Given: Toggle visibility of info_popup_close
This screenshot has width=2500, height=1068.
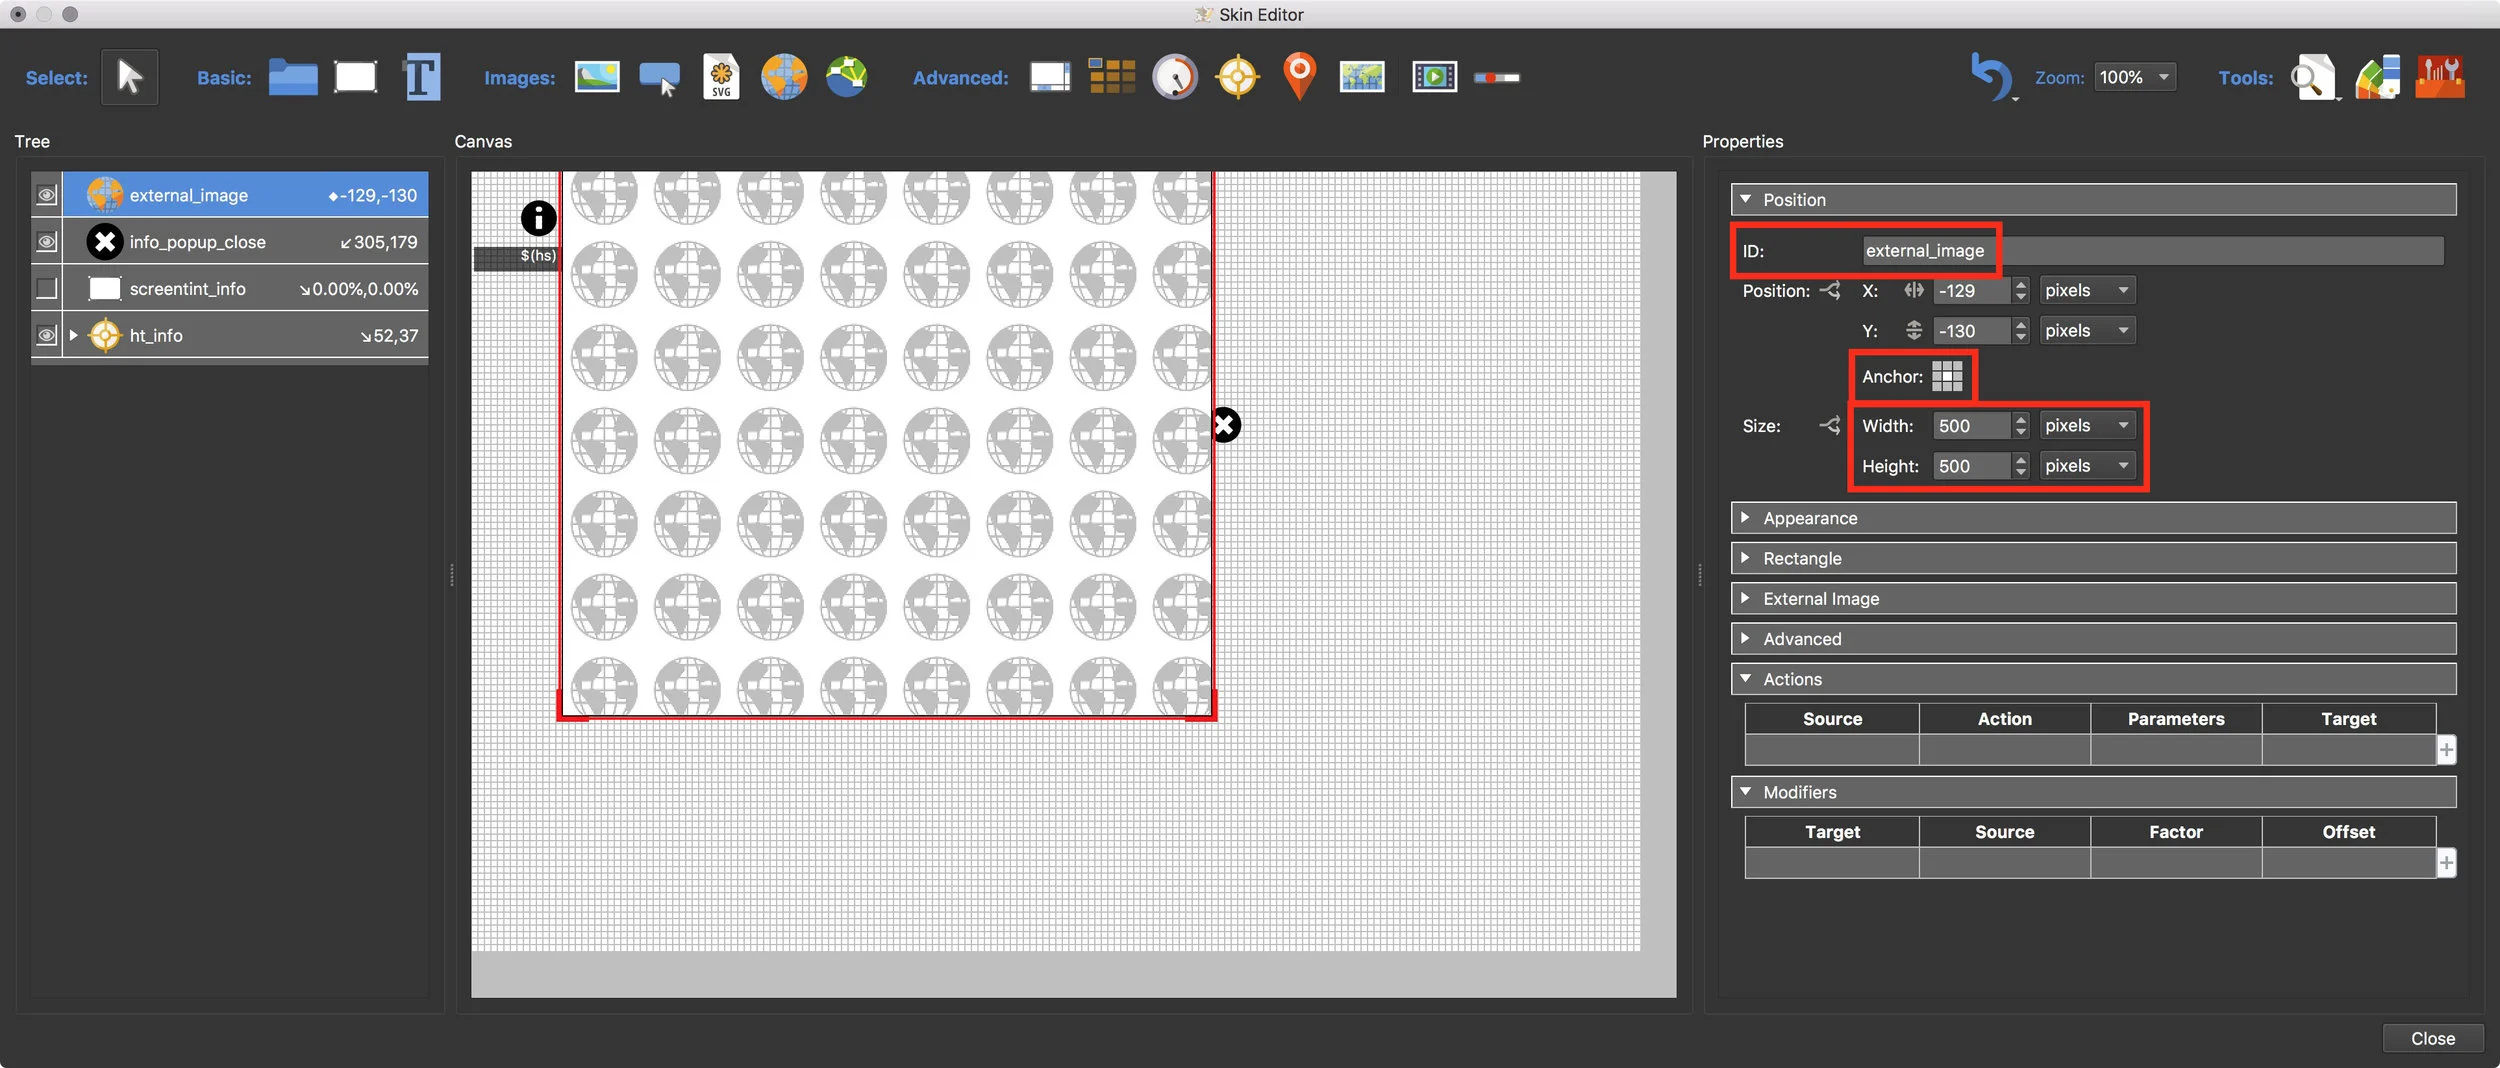Looking at the screenshot, I should [46, 242].
